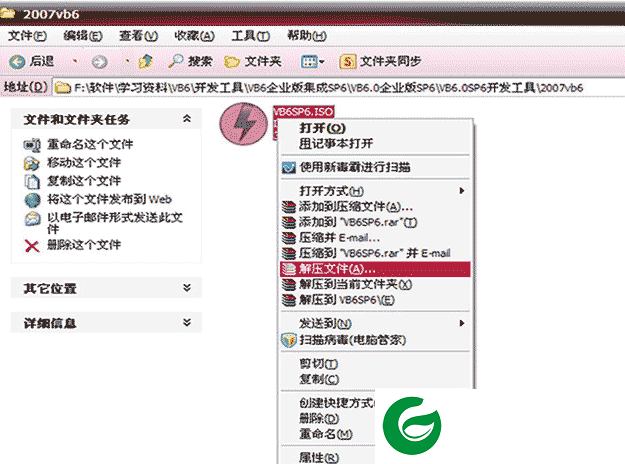Click the Folder Sync (文件夹同步) button
The width and height of the screenshot is (625, 464).
click(380, 61)
